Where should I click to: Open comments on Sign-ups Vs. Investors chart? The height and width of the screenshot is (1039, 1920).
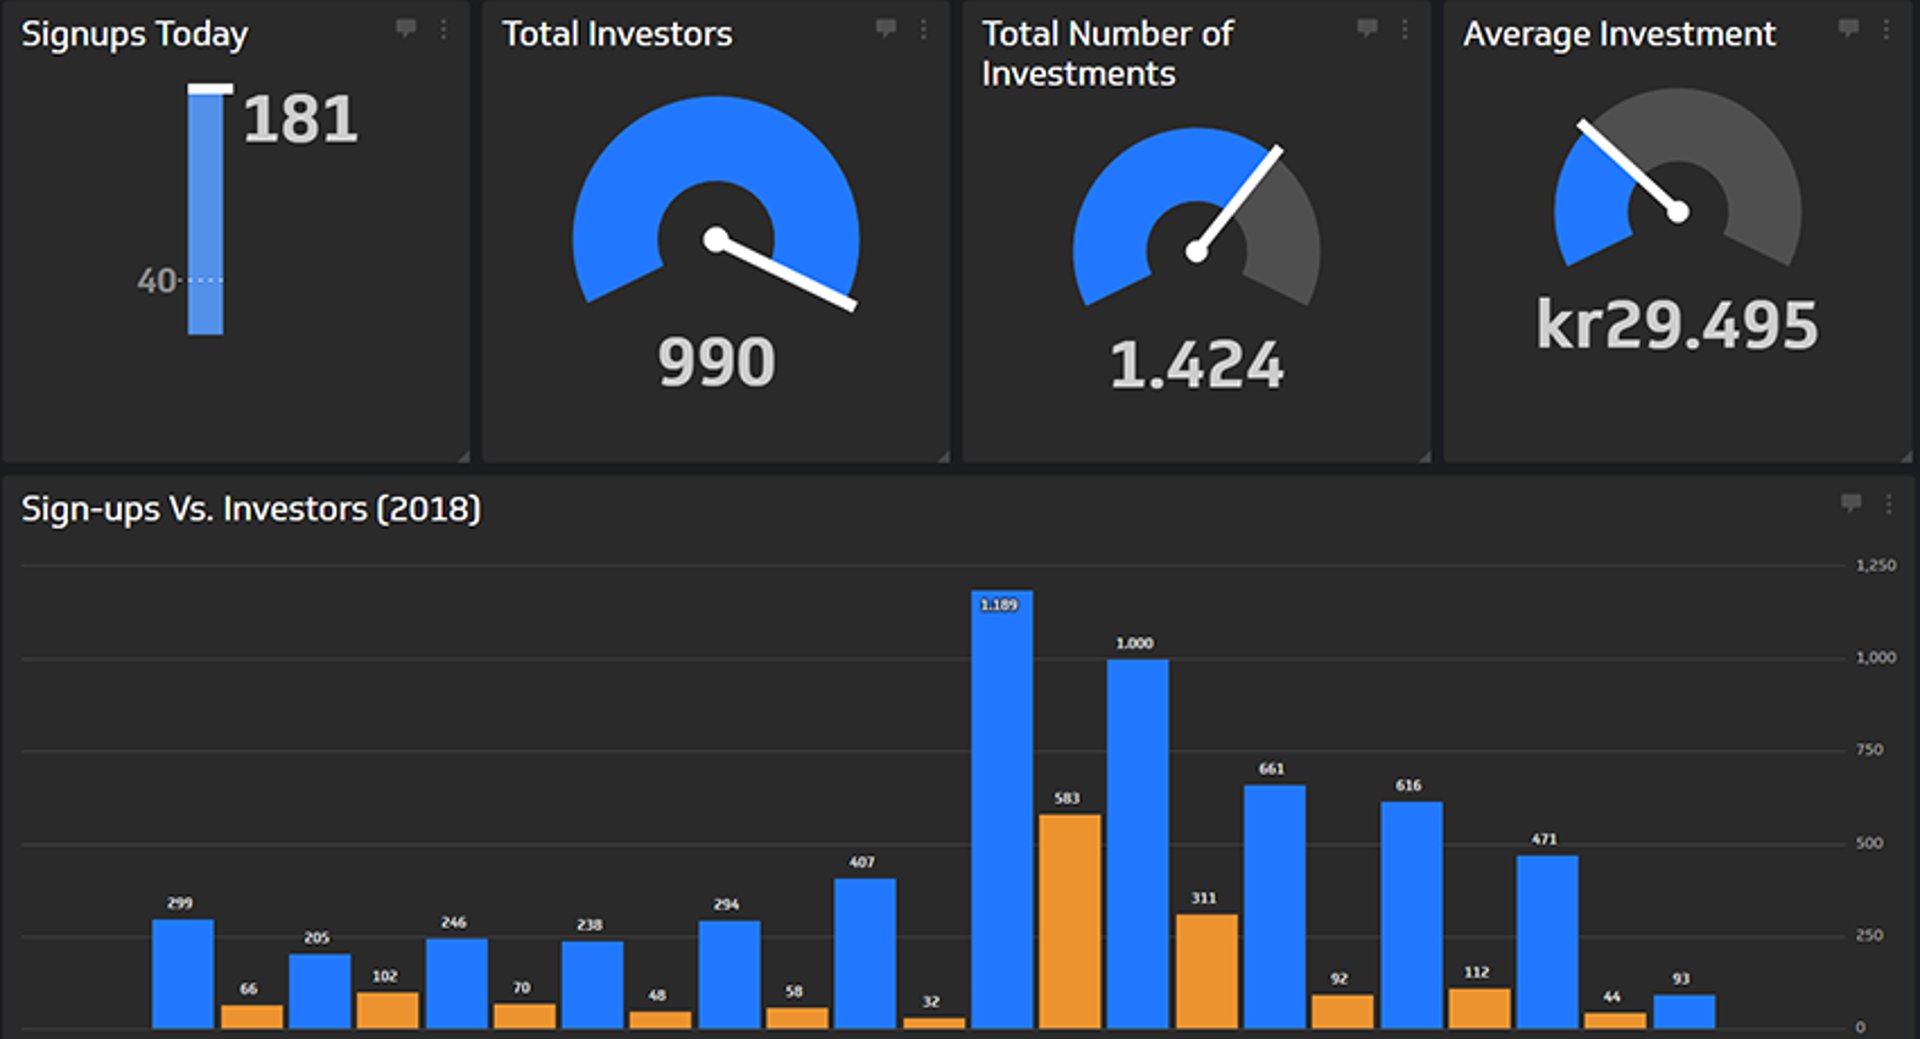tap(1851, 503)
